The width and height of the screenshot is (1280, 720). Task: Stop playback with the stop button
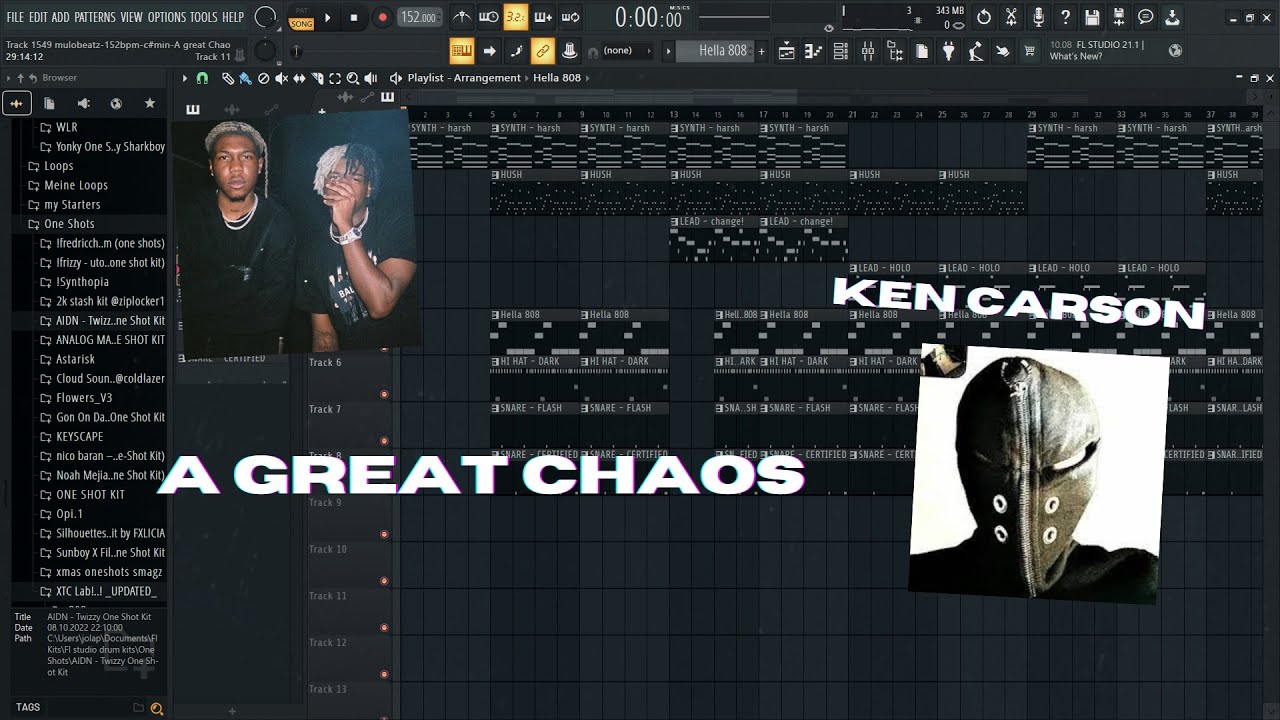[353, 17]
